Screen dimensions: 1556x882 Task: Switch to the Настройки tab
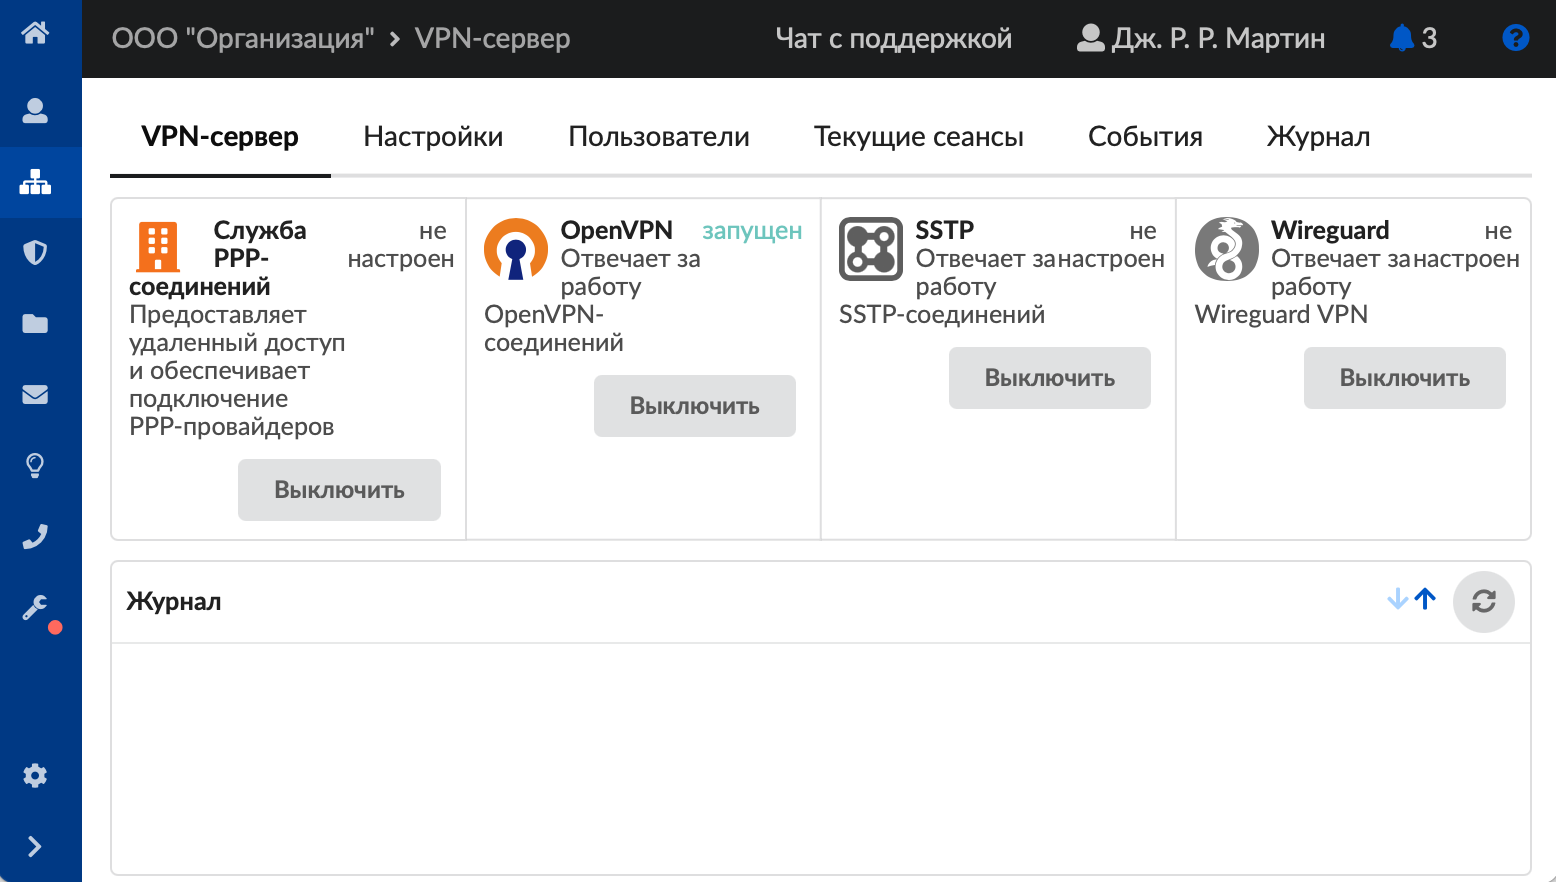(x=433, y=137)
